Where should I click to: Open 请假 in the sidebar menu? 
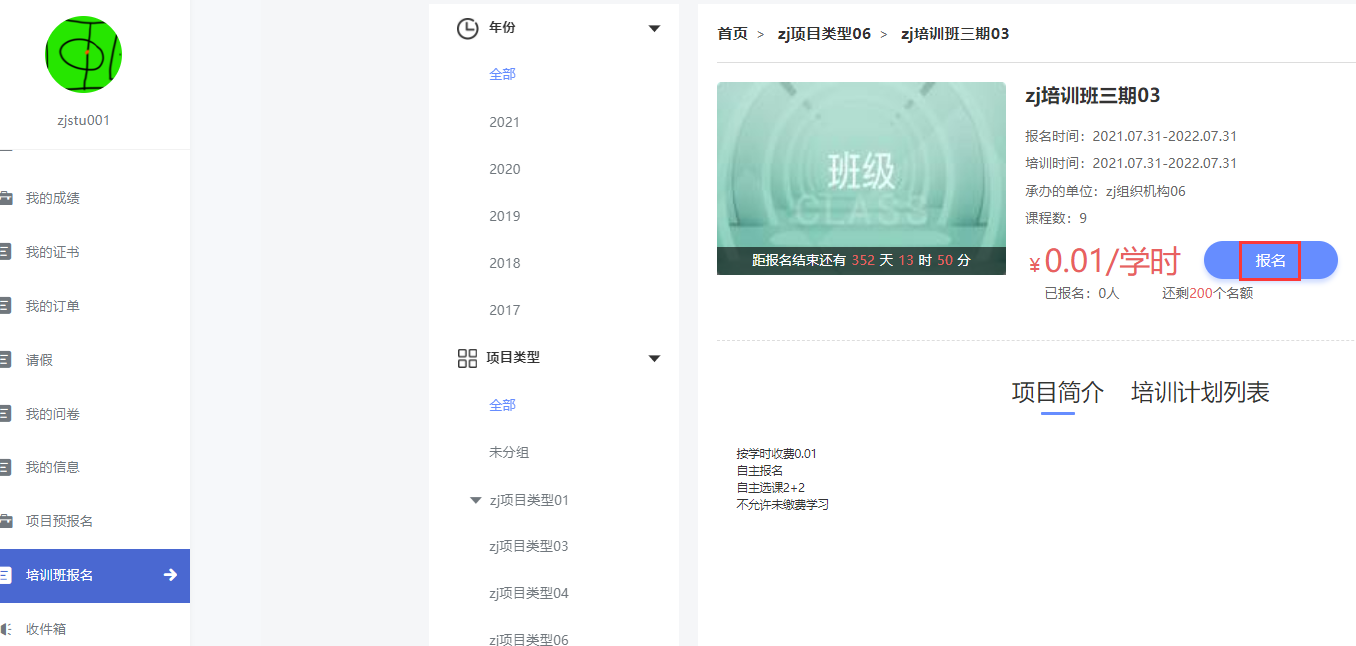(39, 360)
